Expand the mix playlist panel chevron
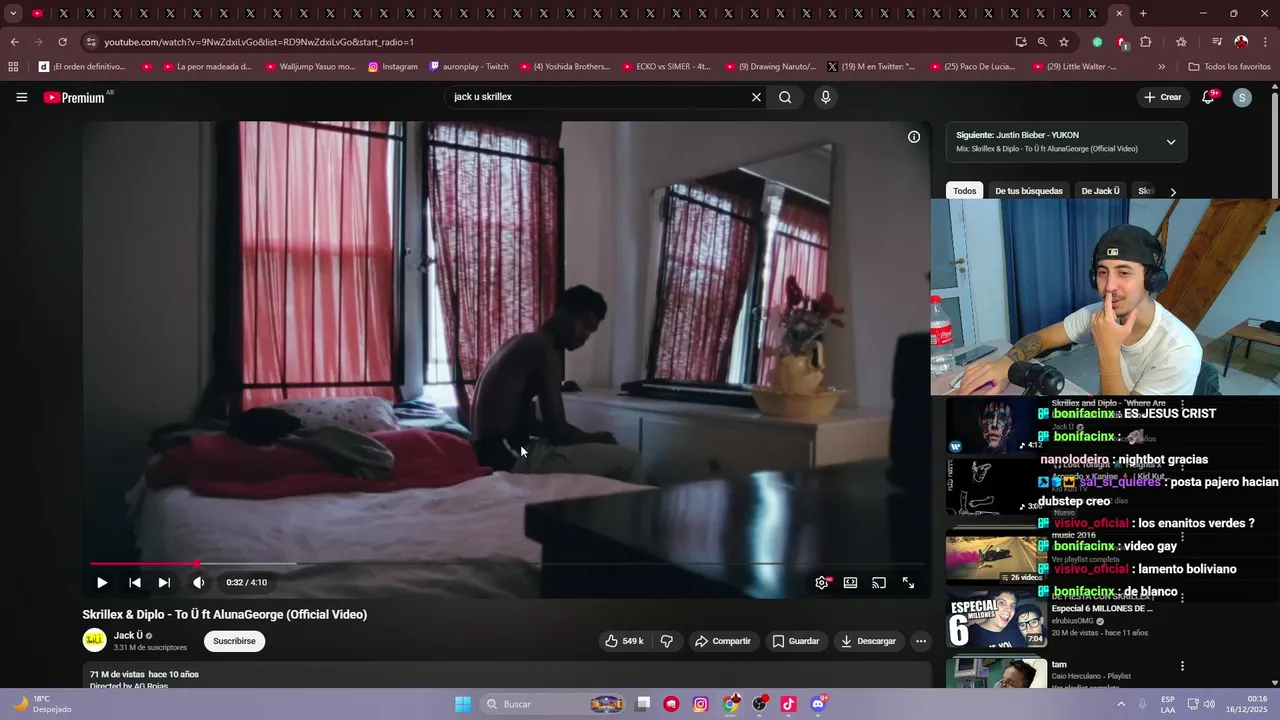This screenshot has height=720, width=1280. (1171, 142)
